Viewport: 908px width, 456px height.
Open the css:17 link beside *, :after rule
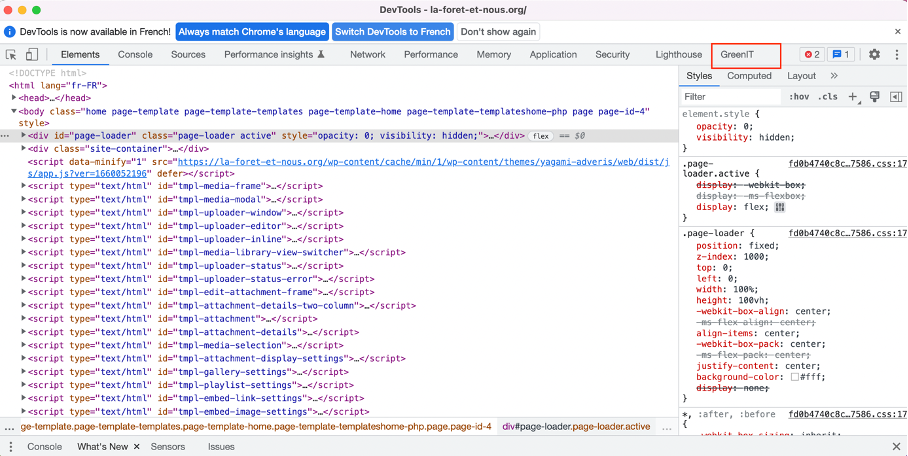[848, 414]
